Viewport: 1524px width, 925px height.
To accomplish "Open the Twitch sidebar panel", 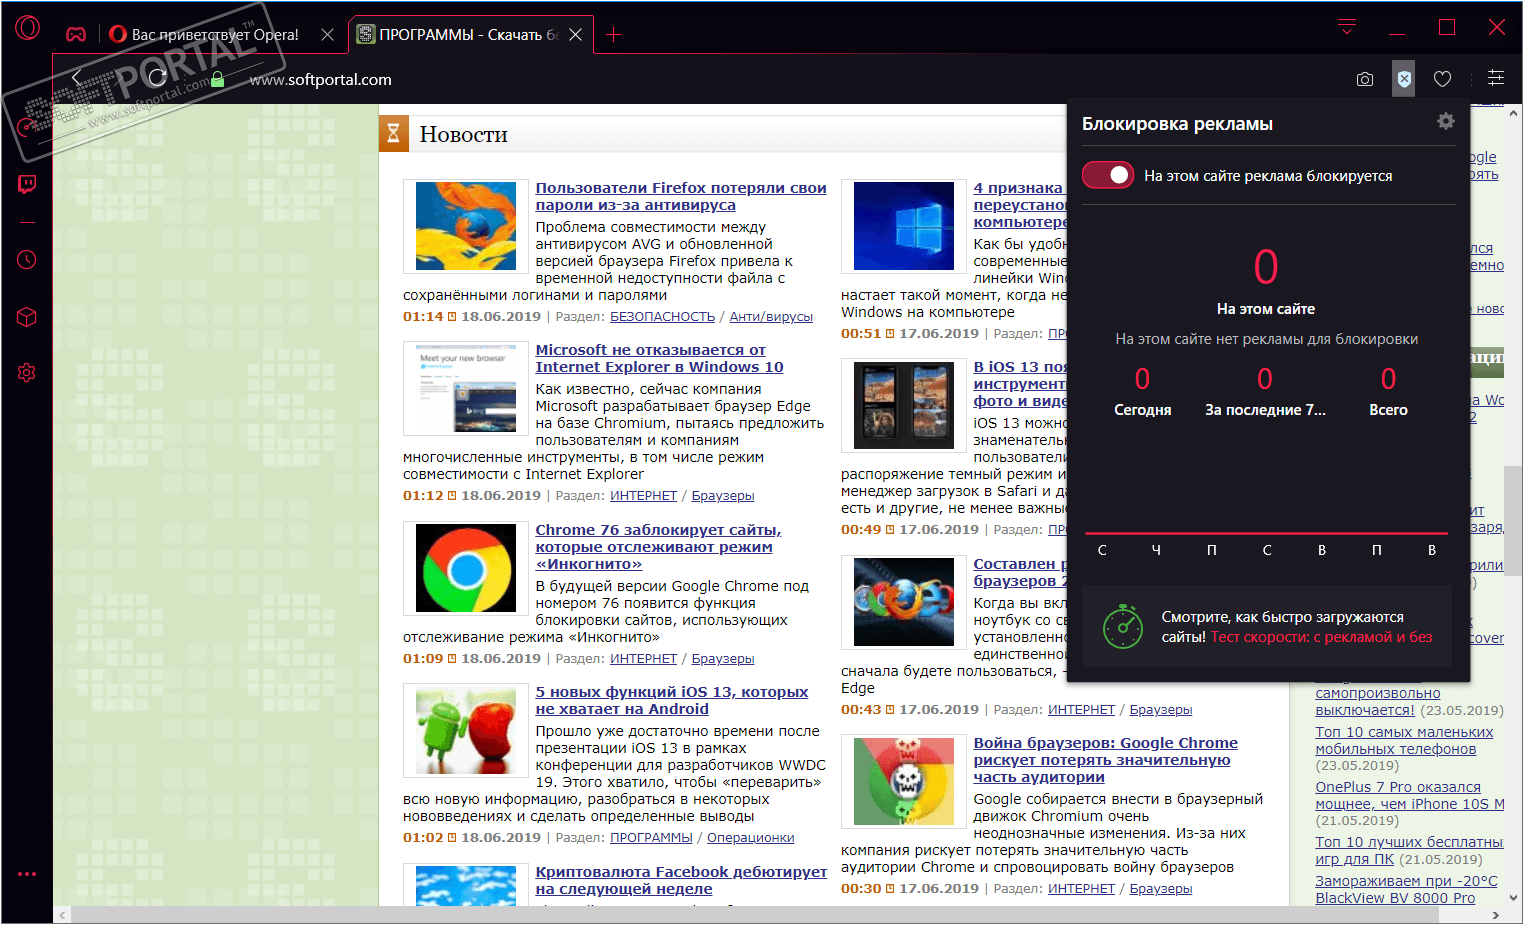I will [27, 184].
